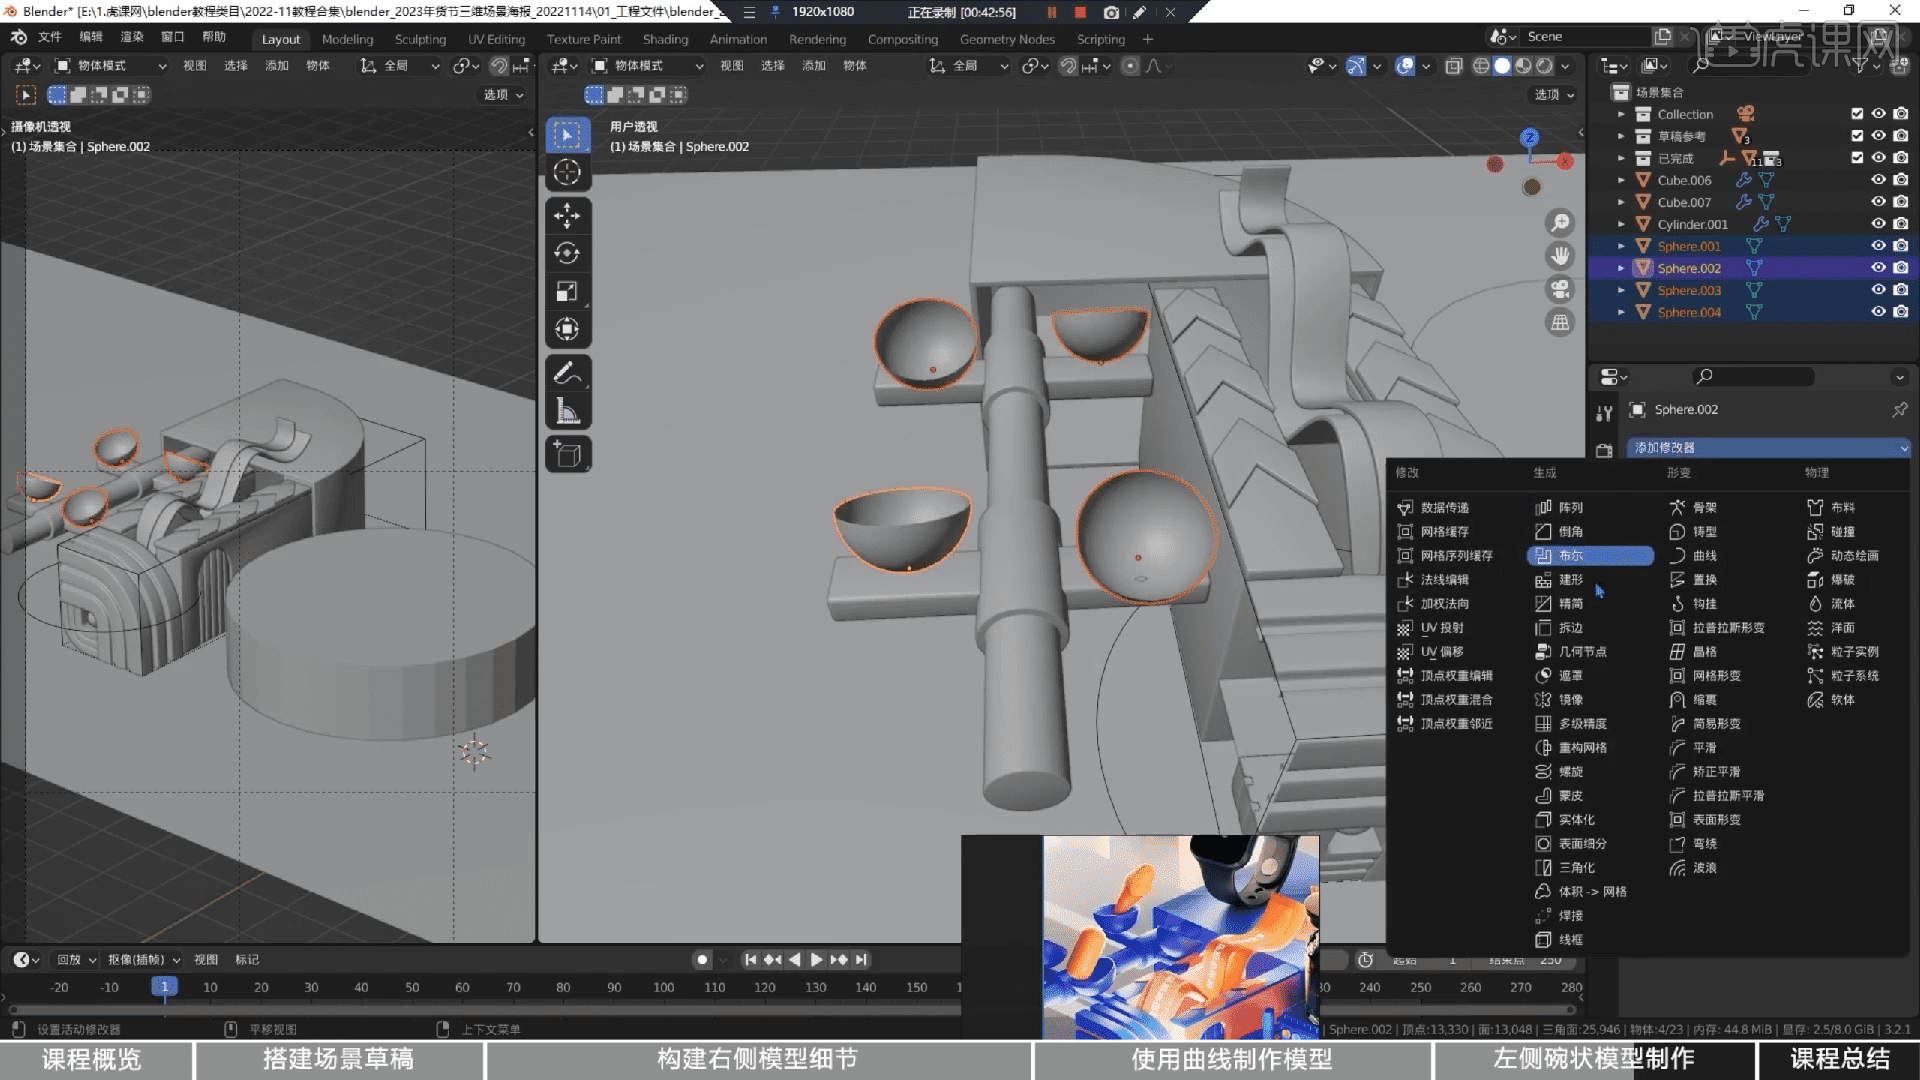Screen dimensions: 1920x1080
Task: Choose the 表面细分 (Subdivision) modifier
Action: tap(1591, 844)
